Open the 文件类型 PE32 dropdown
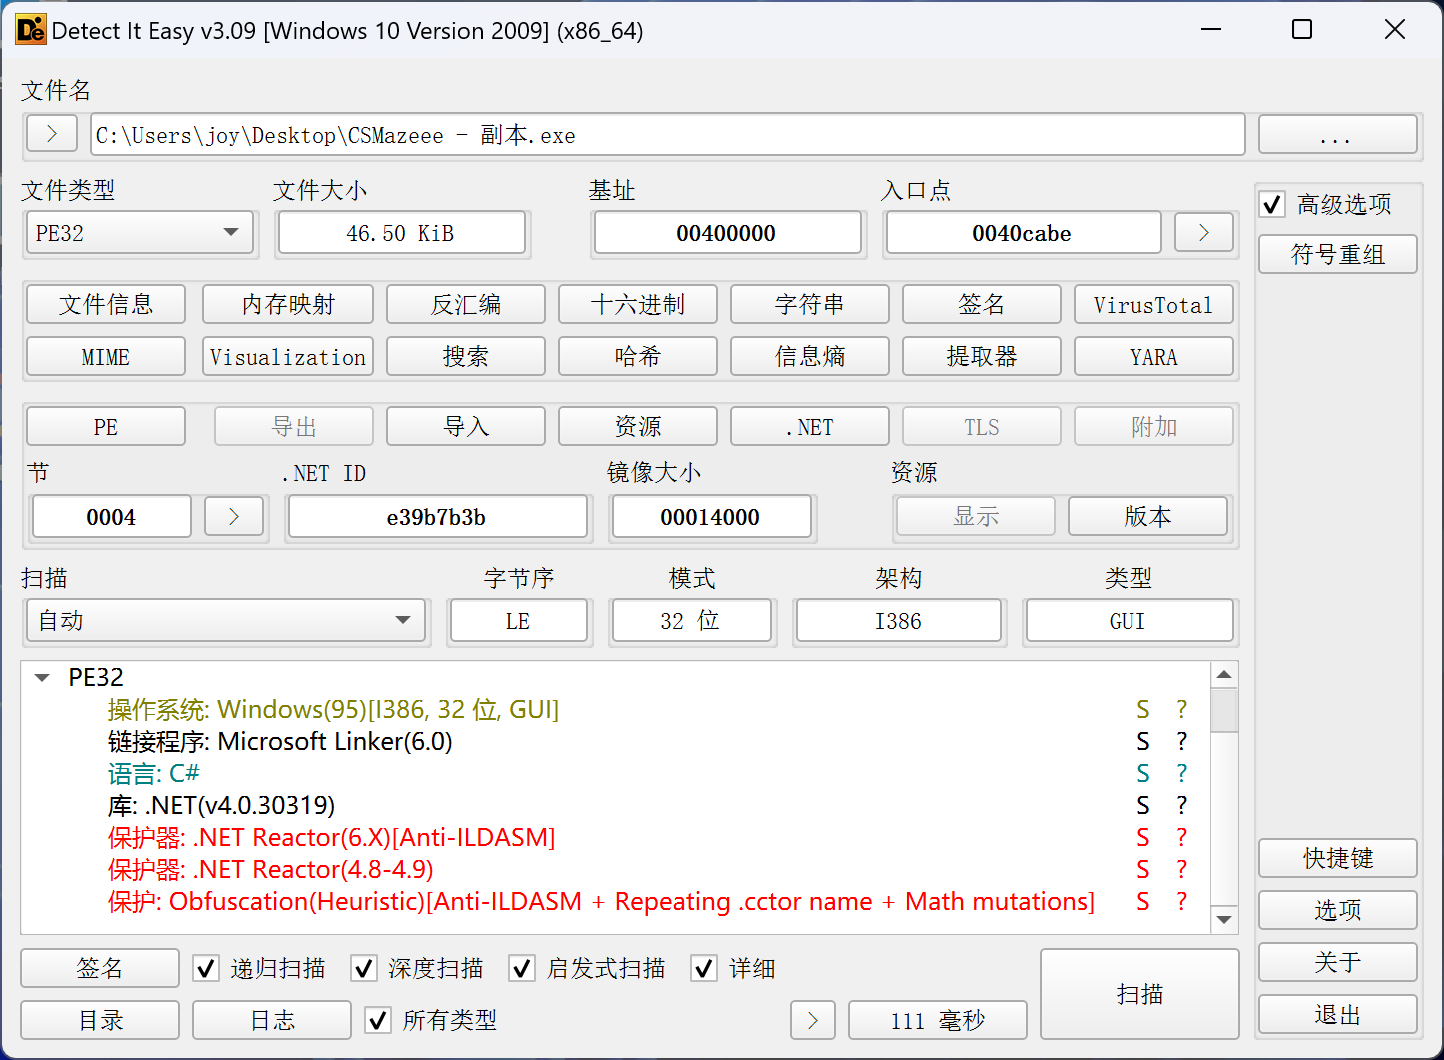 tap(139, 233)
